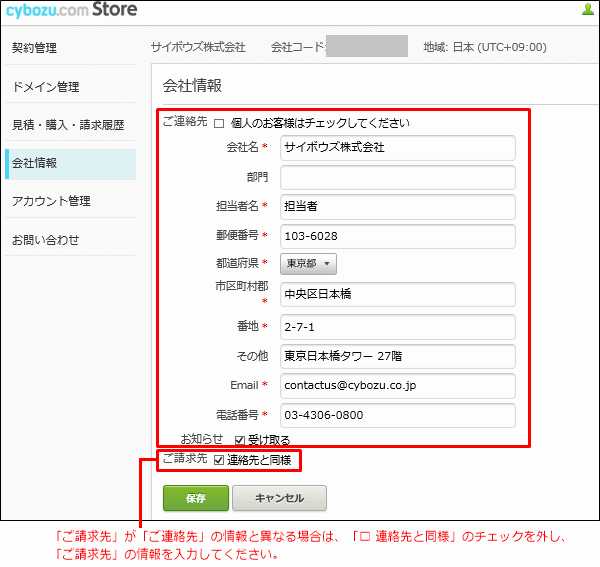This screenshot has height=567, width=600.
Task: Click the 郵便番号 field with 103-6028
Action: 397,237
